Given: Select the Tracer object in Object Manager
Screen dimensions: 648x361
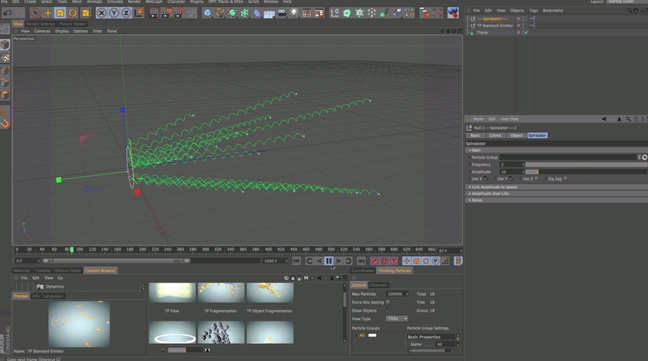Looking at the screenshot, I should click(482, 32).
